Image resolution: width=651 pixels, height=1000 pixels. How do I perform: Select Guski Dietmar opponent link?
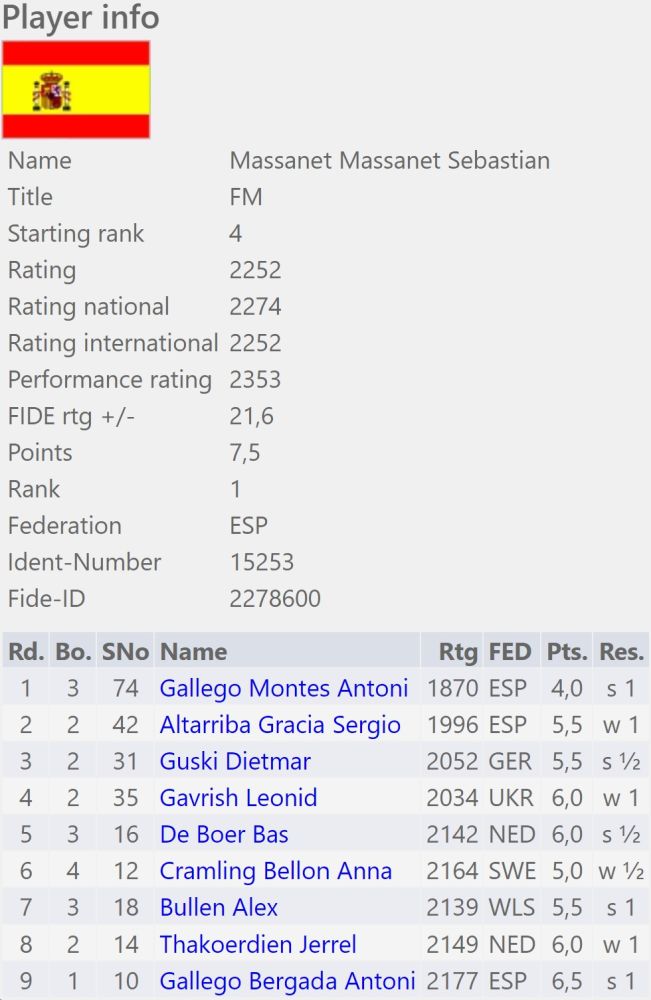point(235,761)
